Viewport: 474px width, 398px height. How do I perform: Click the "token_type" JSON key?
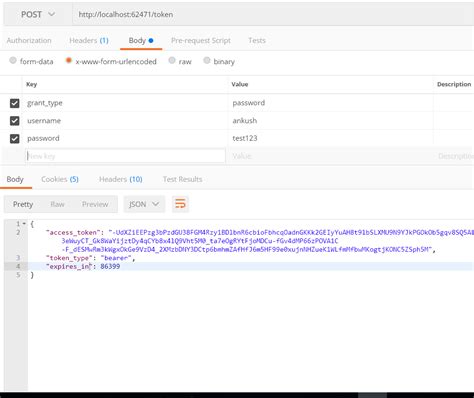pyautogui.click(x=69, y=258)
